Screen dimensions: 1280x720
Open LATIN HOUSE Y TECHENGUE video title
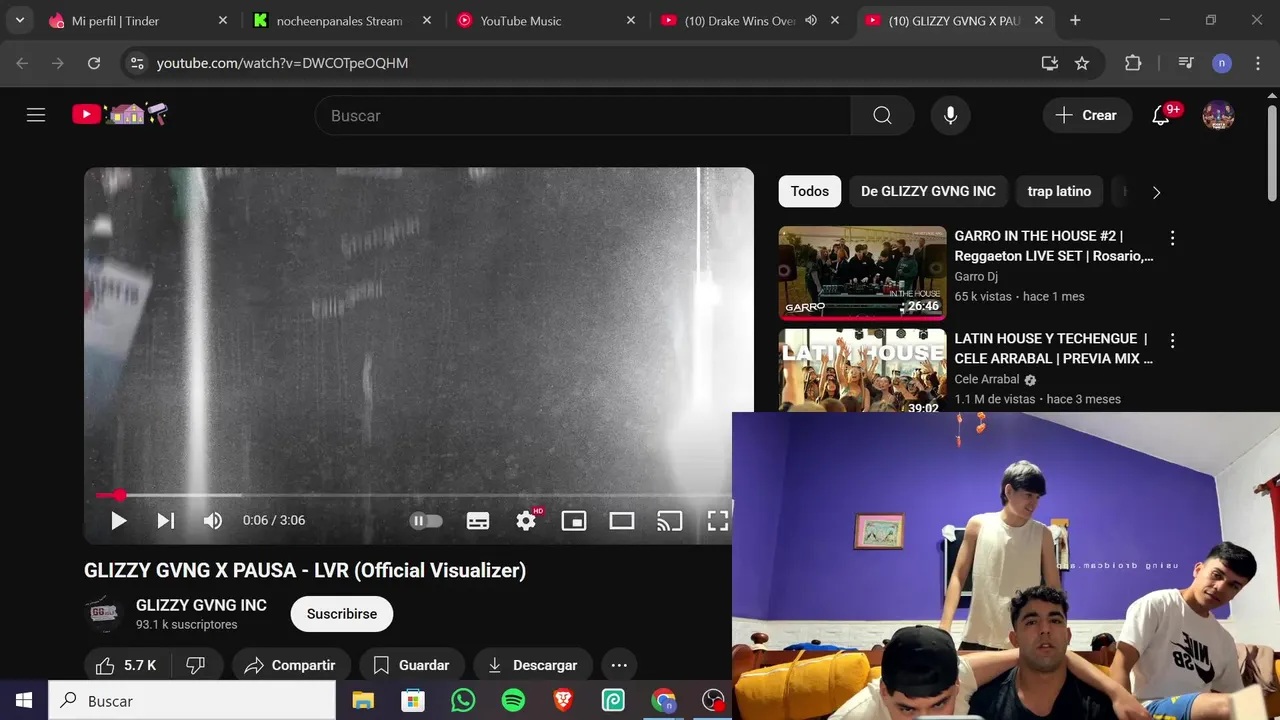(1053, 348)
